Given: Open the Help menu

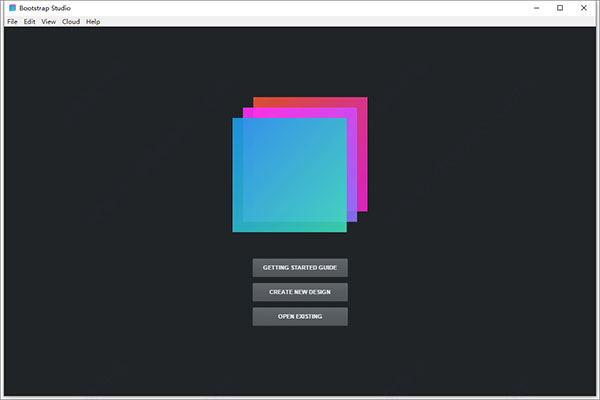Looking at the screenshot, I should click(x=93, y=22).
